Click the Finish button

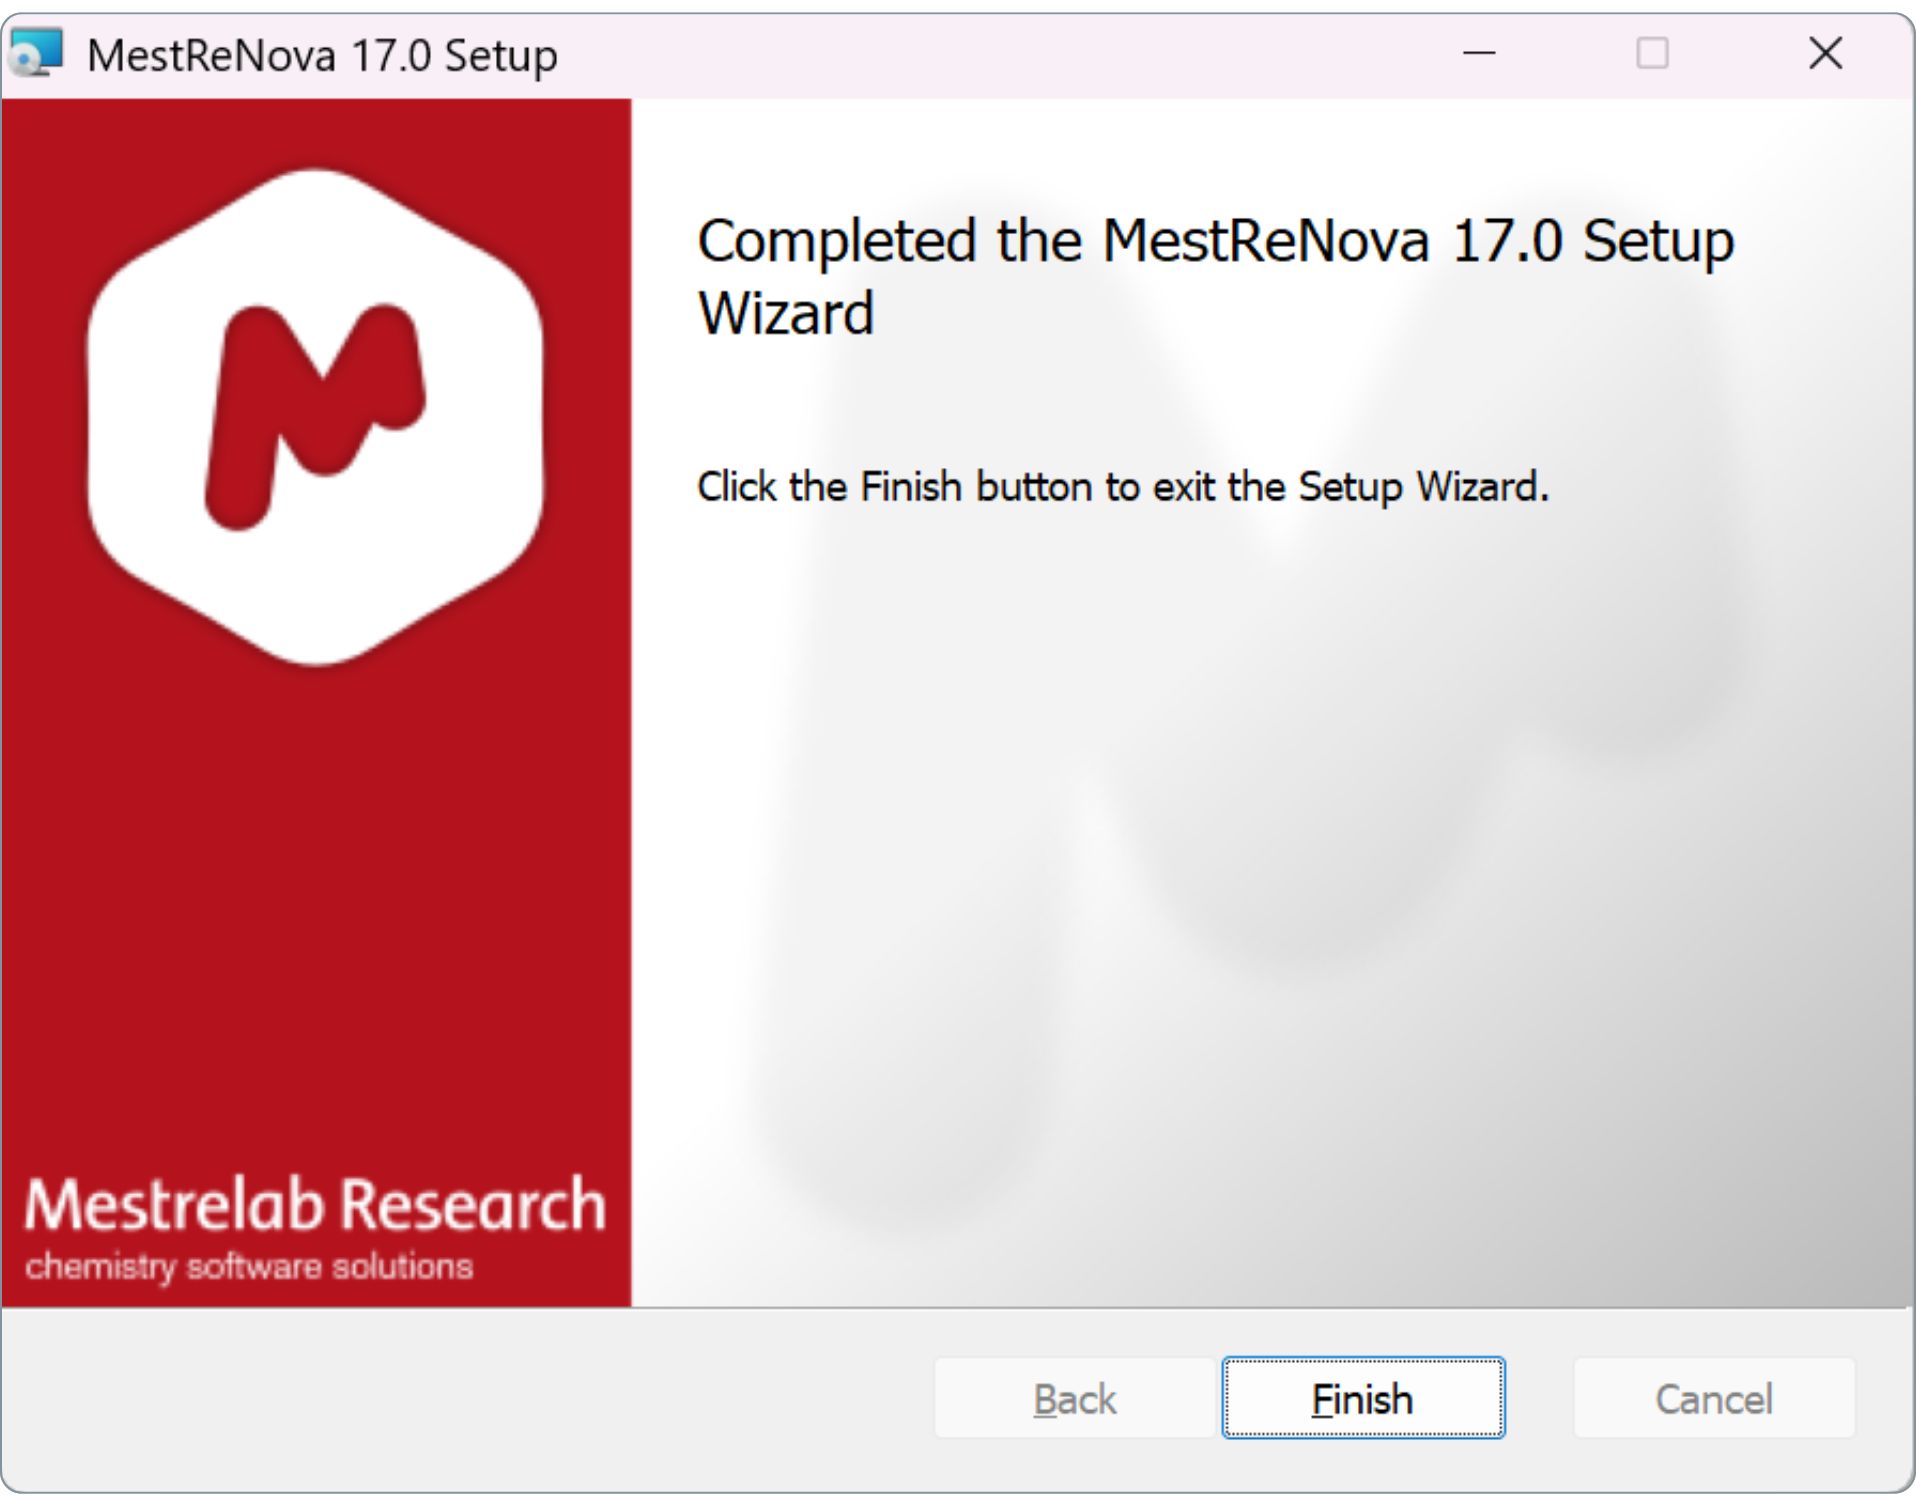(1362, 1398)
